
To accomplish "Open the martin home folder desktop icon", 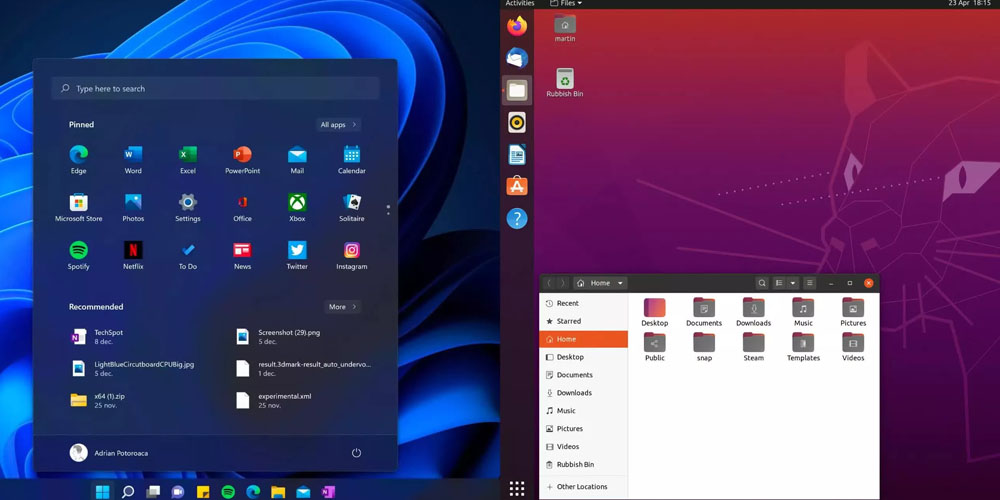I will point(565,29).
